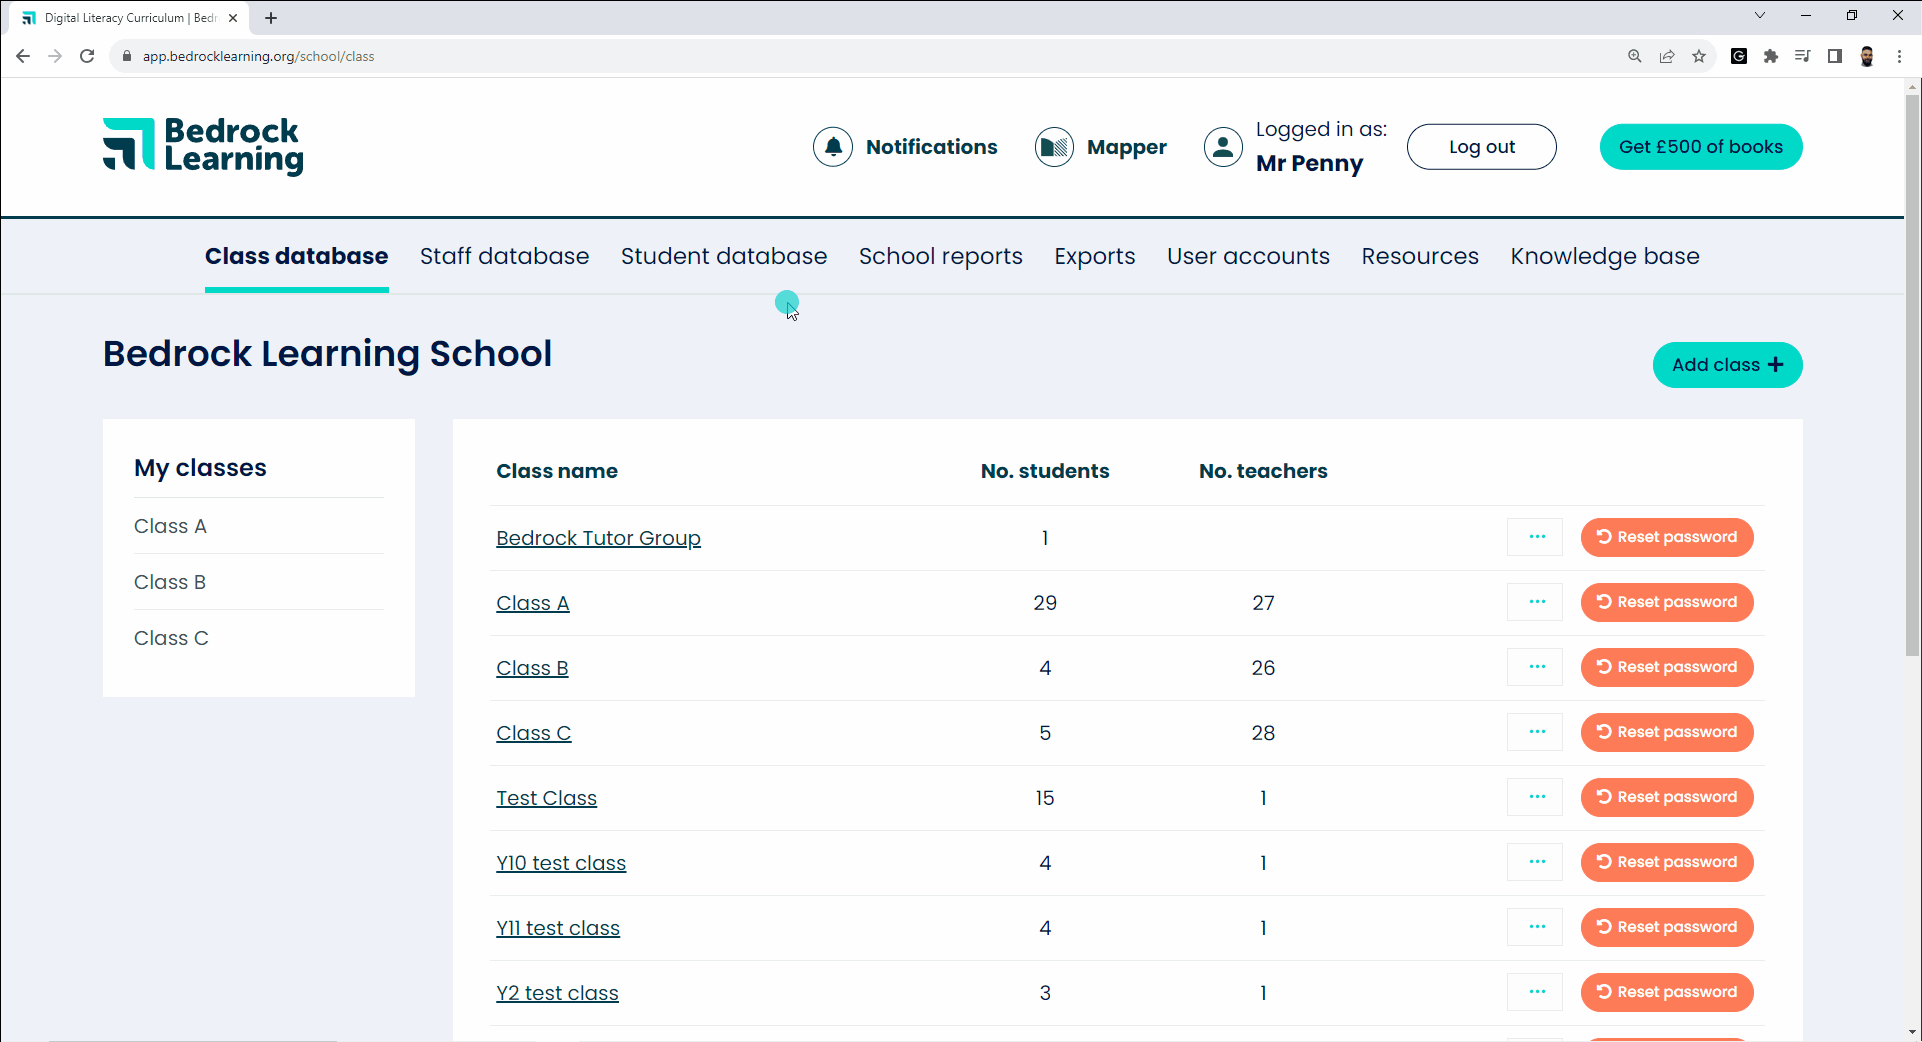
Task: Click the Notifications bell icon
Action: (x=832, y=147)
